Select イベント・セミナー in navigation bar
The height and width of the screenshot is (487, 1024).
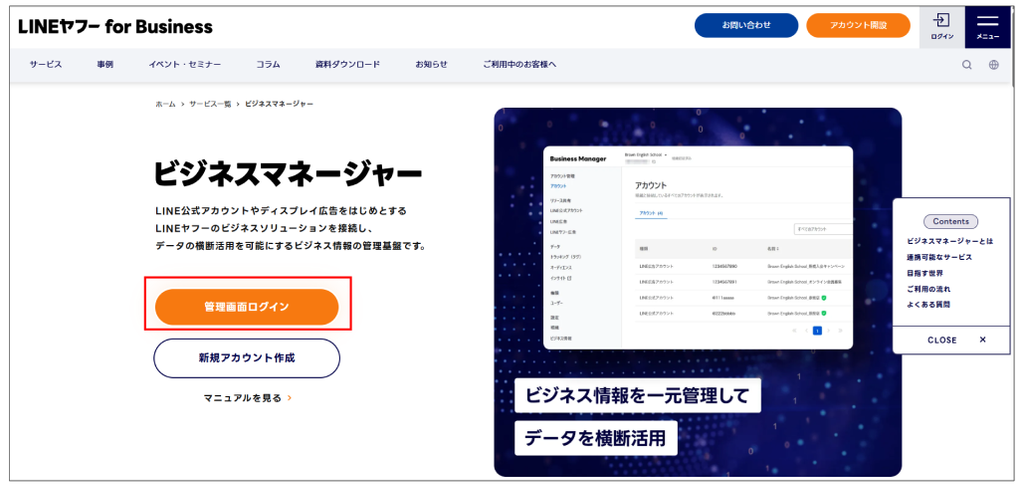185,65
